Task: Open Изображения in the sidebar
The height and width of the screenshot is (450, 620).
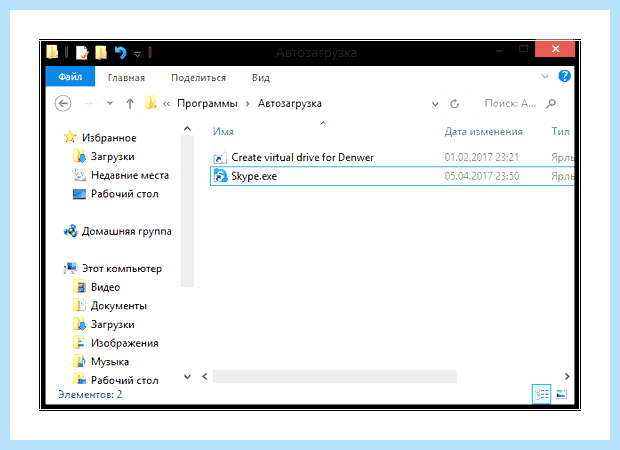Action: 125,343
